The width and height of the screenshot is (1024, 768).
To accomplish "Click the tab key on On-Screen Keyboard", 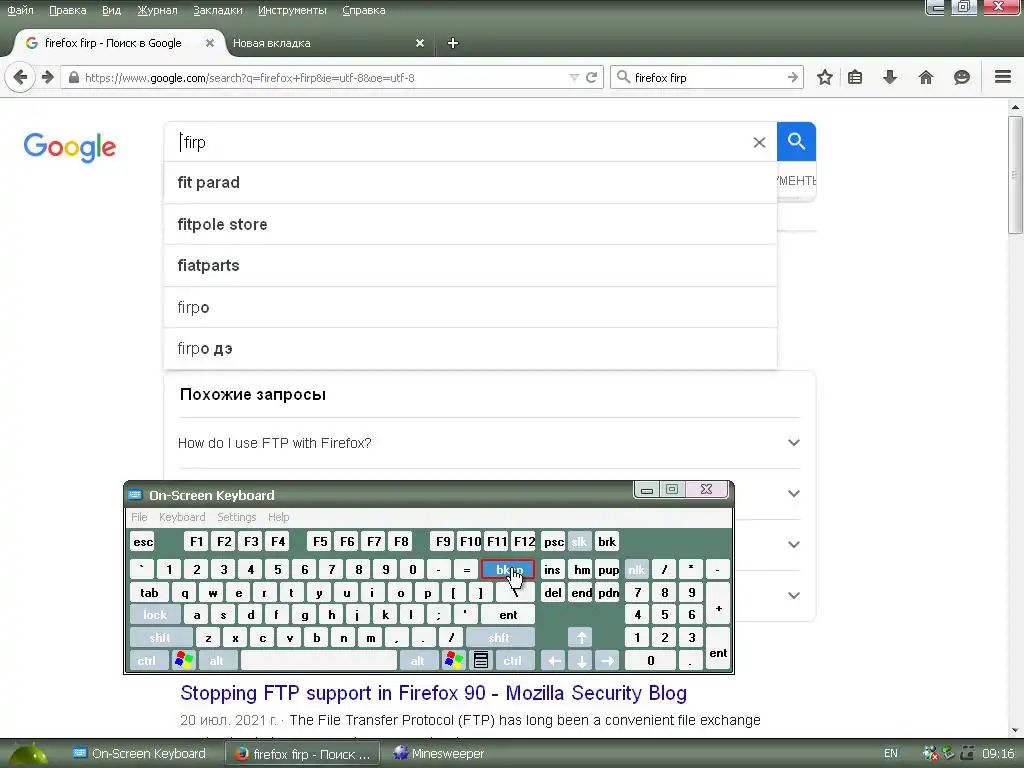I will click(150, 592).
